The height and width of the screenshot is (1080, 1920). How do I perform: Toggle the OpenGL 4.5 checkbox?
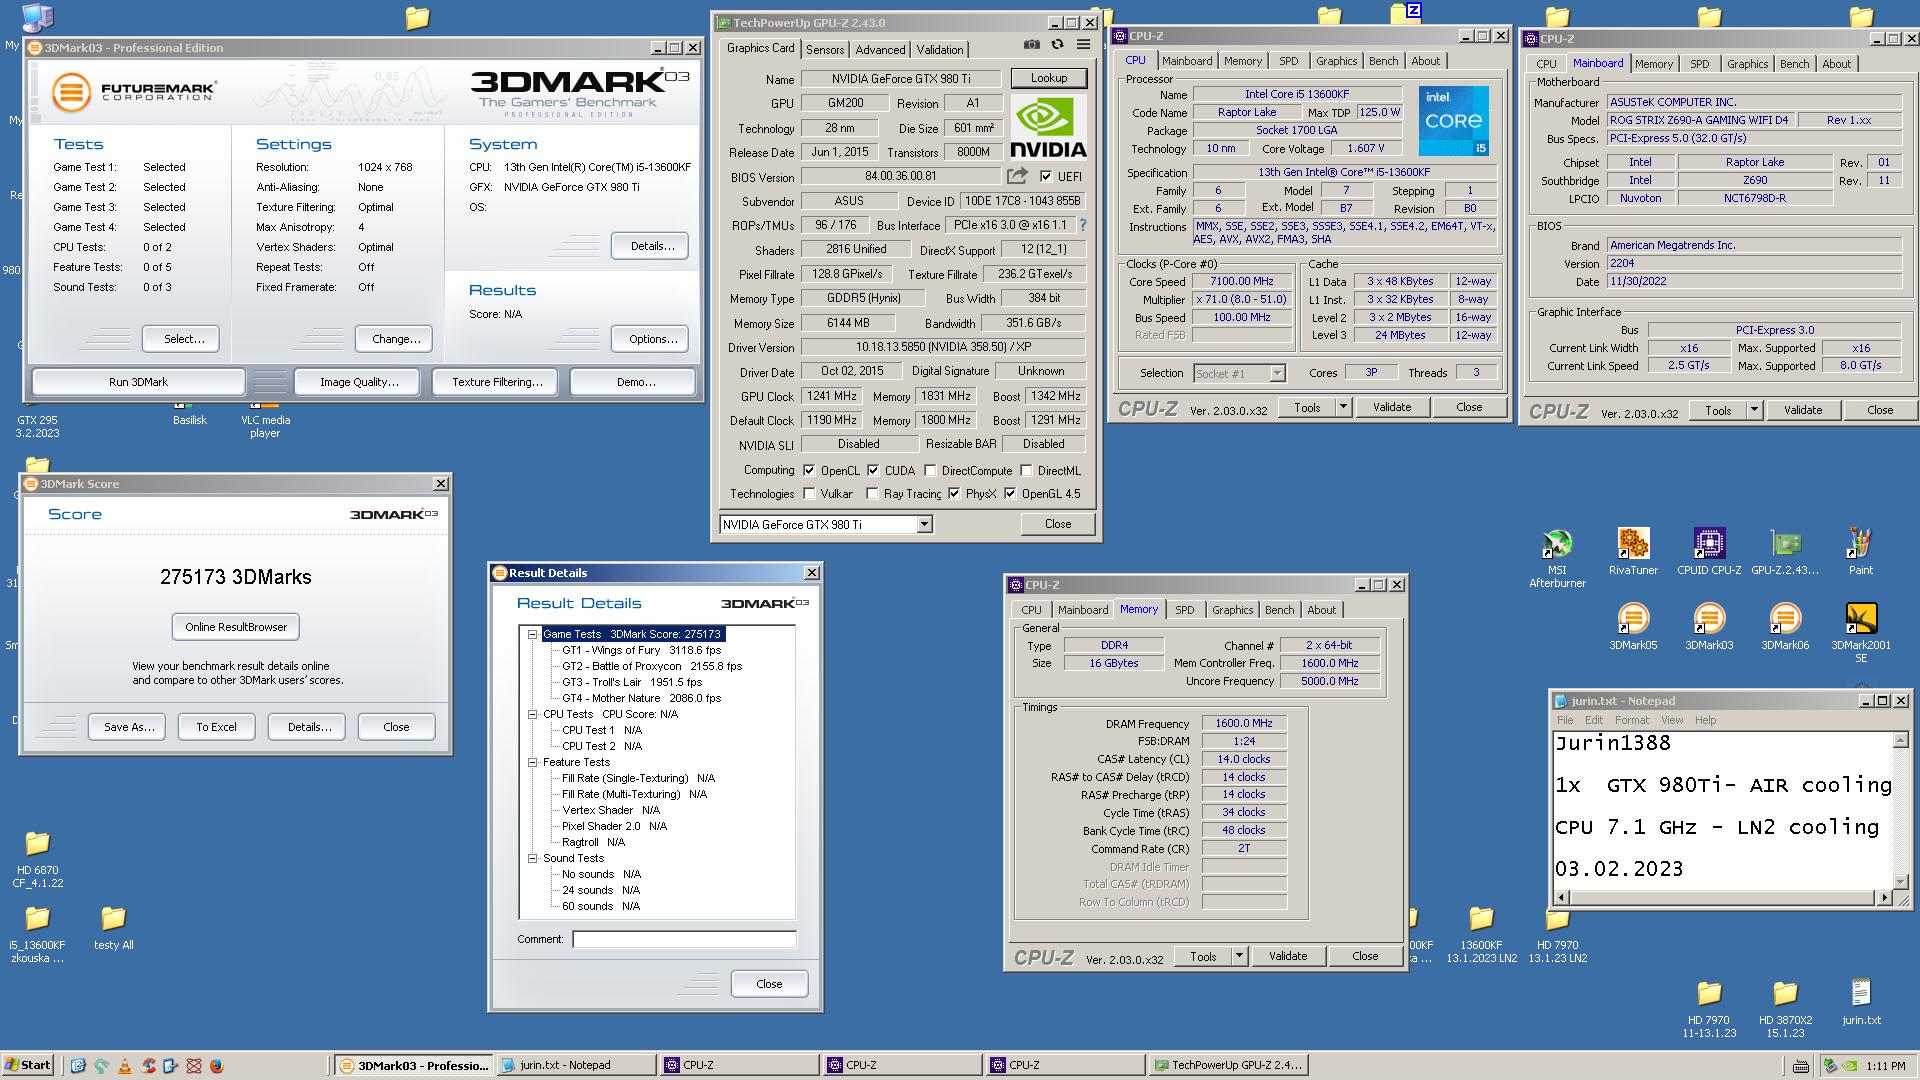click(1010, 493)
